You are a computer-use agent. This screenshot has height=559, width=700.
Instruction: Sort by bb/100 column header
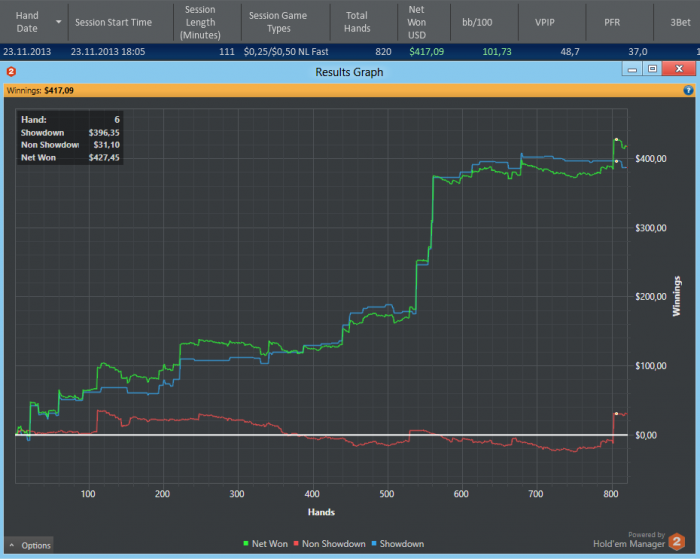477,22
